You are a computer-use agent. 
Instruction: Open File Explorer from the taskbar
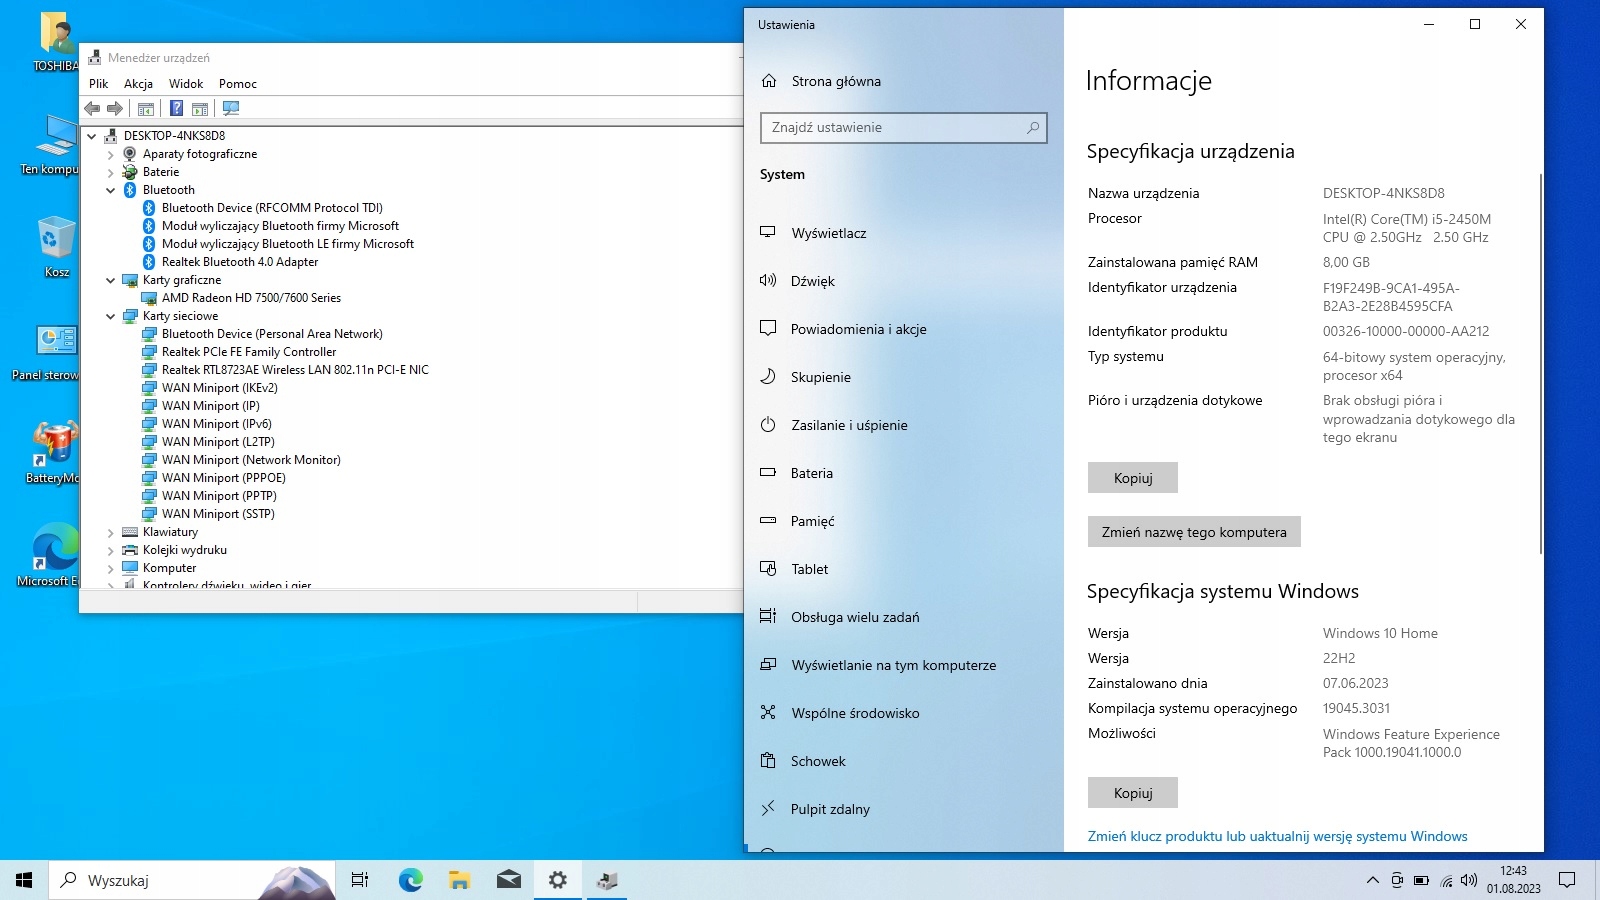pyautogui.click(x=459, y=880)
